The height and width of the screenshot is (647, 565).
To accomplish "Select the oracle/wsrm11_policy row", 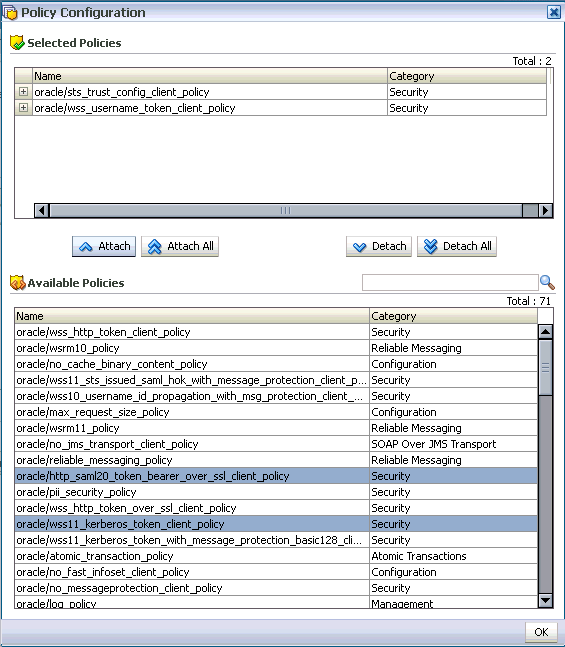I will point(276,428).
